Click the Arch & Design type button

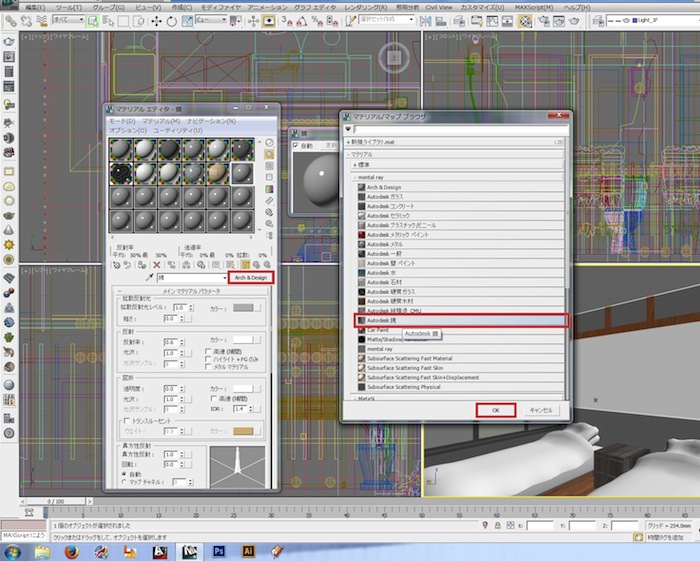(x=251, y=277)
